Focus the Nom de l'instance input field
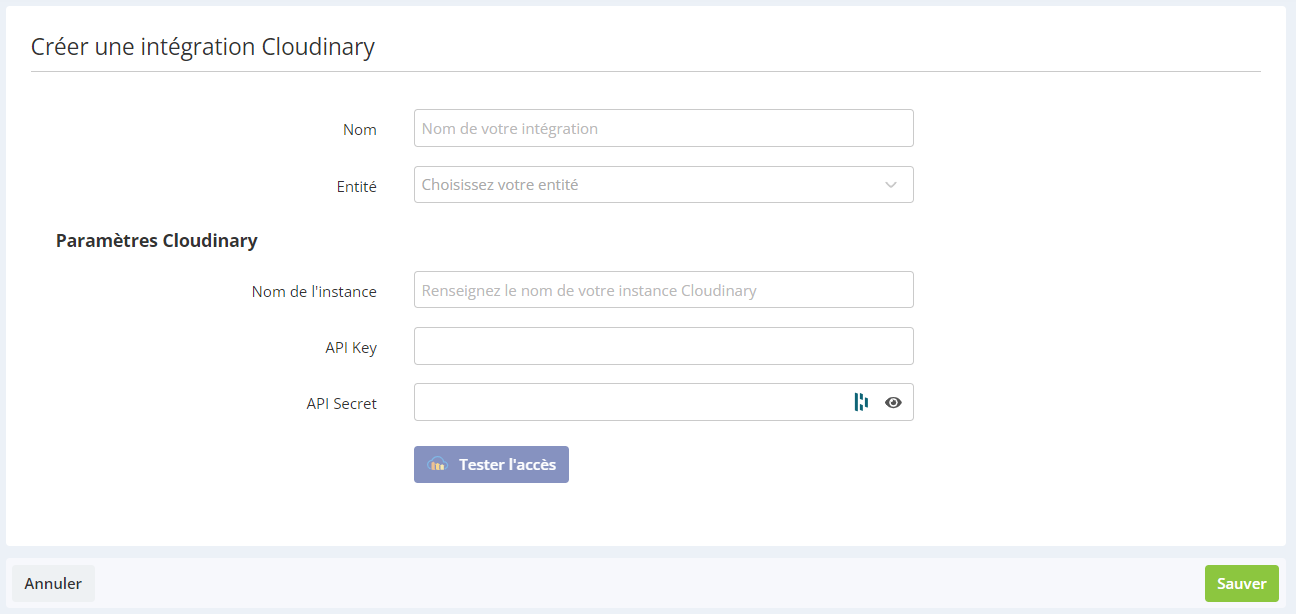1296x614 pixels. click(x=664, y=290)
